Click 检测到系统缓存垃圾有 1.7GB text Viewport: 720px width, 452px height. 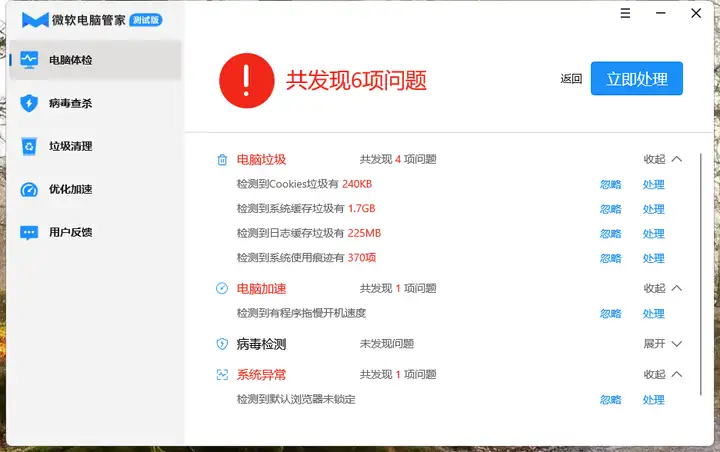coord(306,209)
